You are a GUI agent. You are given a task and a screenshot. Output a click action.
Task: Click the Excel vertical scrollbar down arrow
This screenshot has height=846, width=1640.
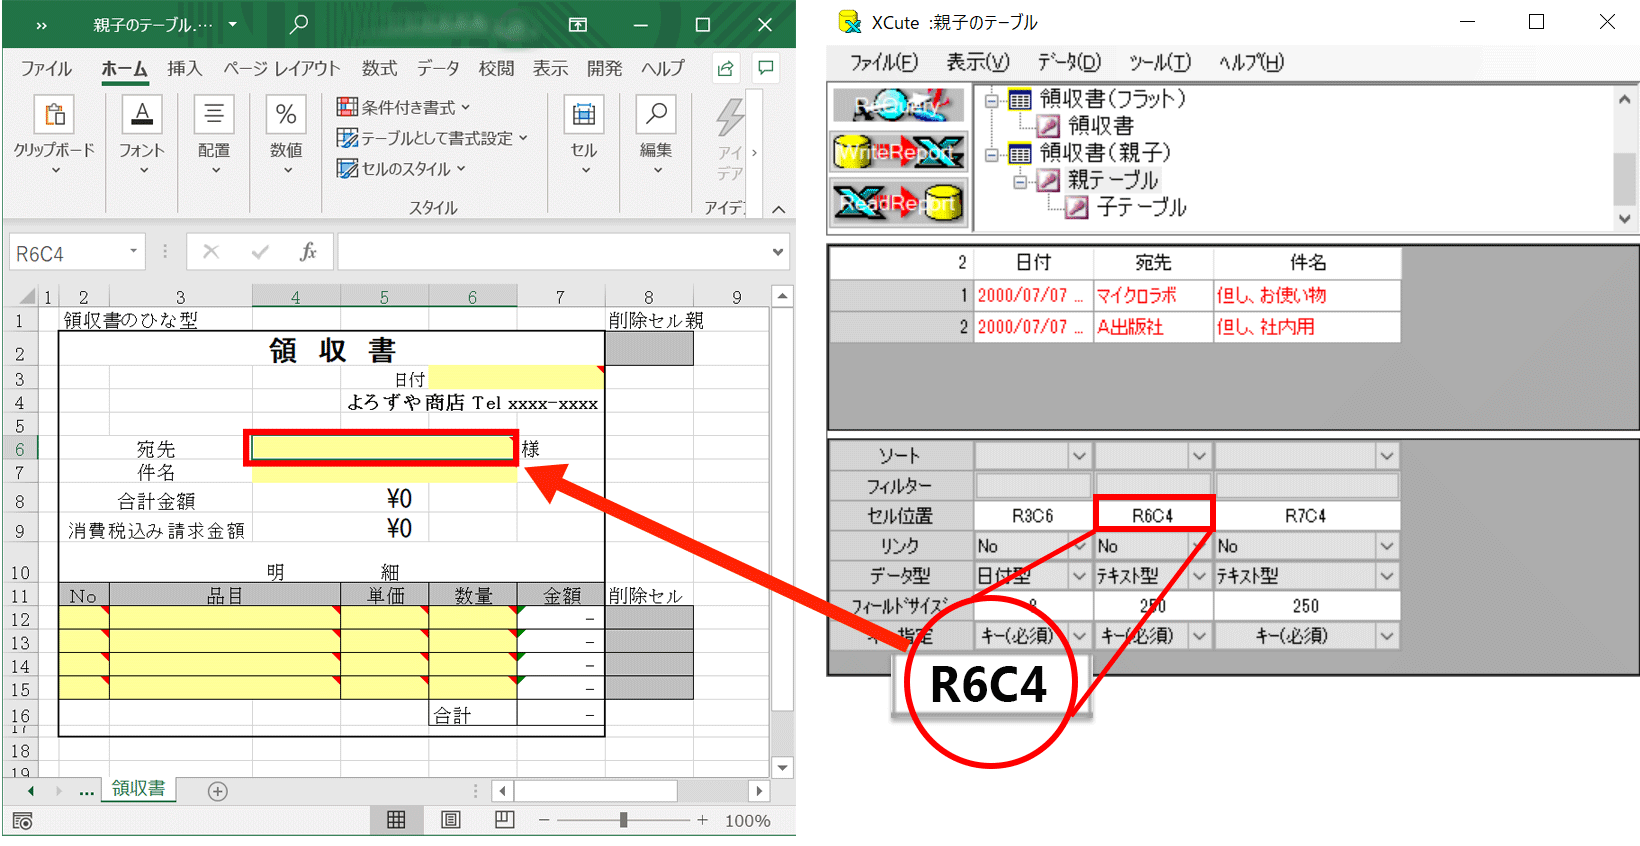click(x=783, y=768)
